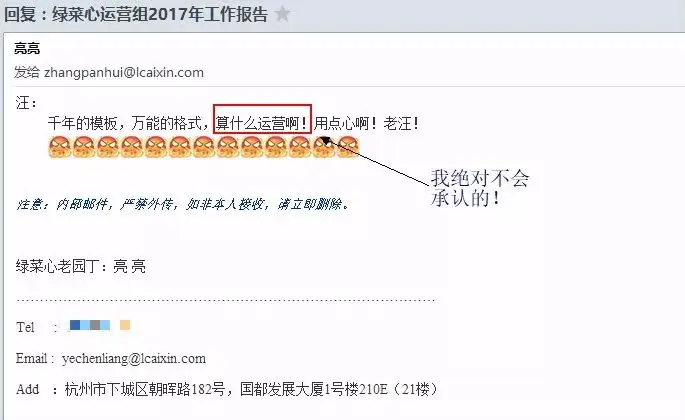This screenshot has width=685, height=420.
Task: Click the text 用点心啊!老汪!
Action: pyautogui.click(x=367, y=123)
